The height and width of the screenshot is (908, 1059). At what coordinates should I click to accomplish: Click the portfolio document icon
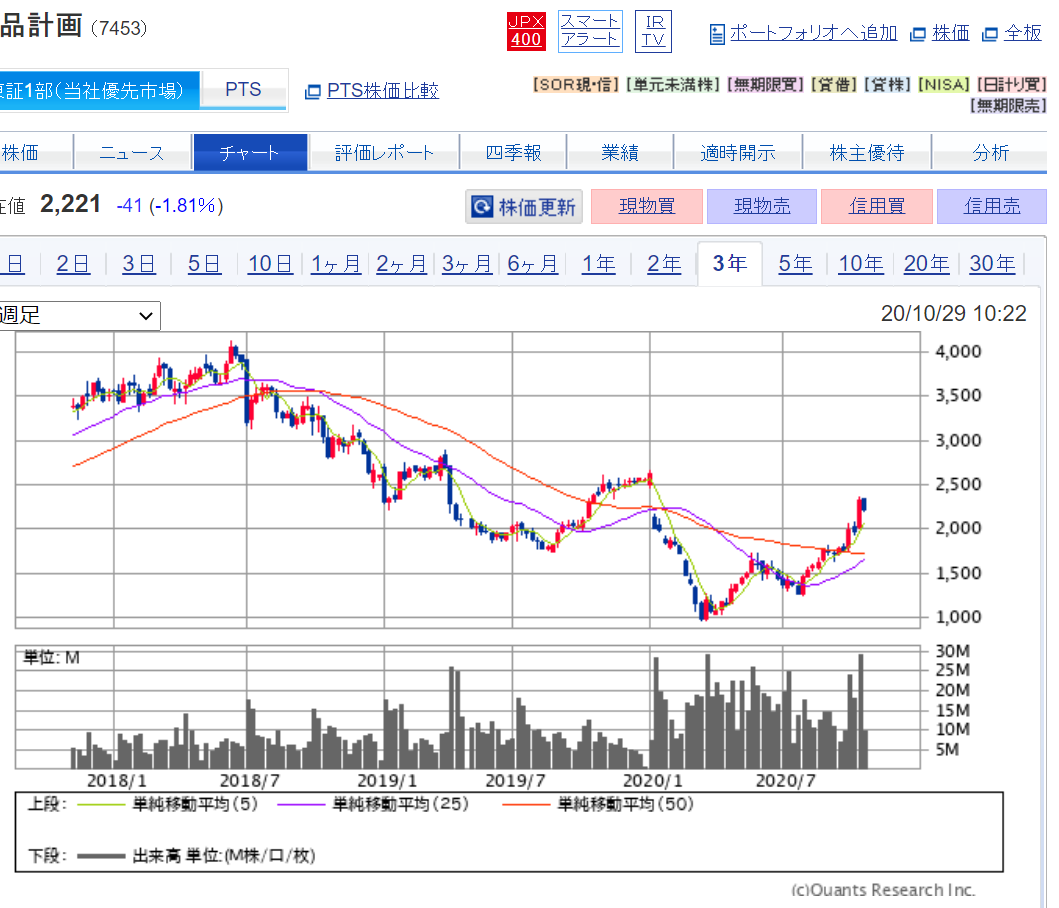point(717,34)
